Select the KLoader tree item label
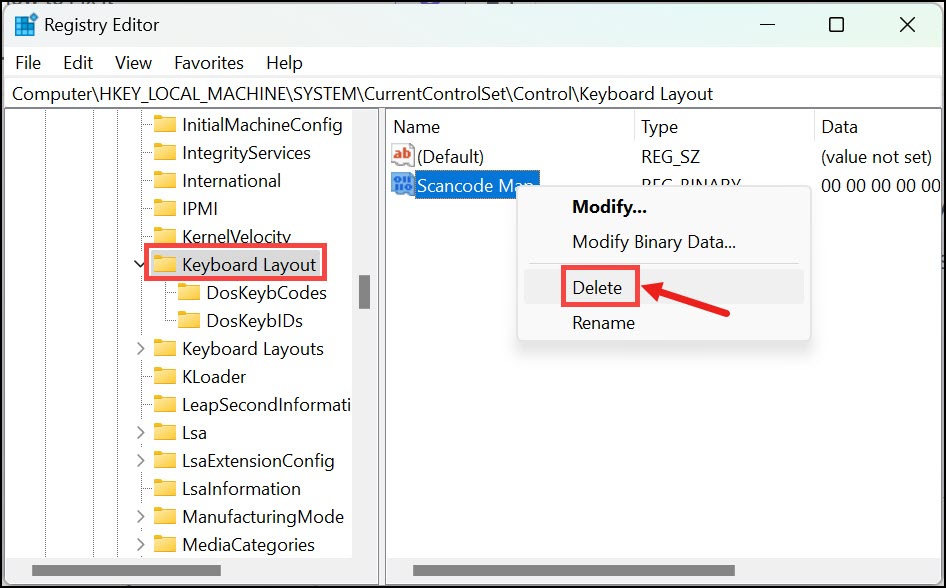 coord(214,376)
